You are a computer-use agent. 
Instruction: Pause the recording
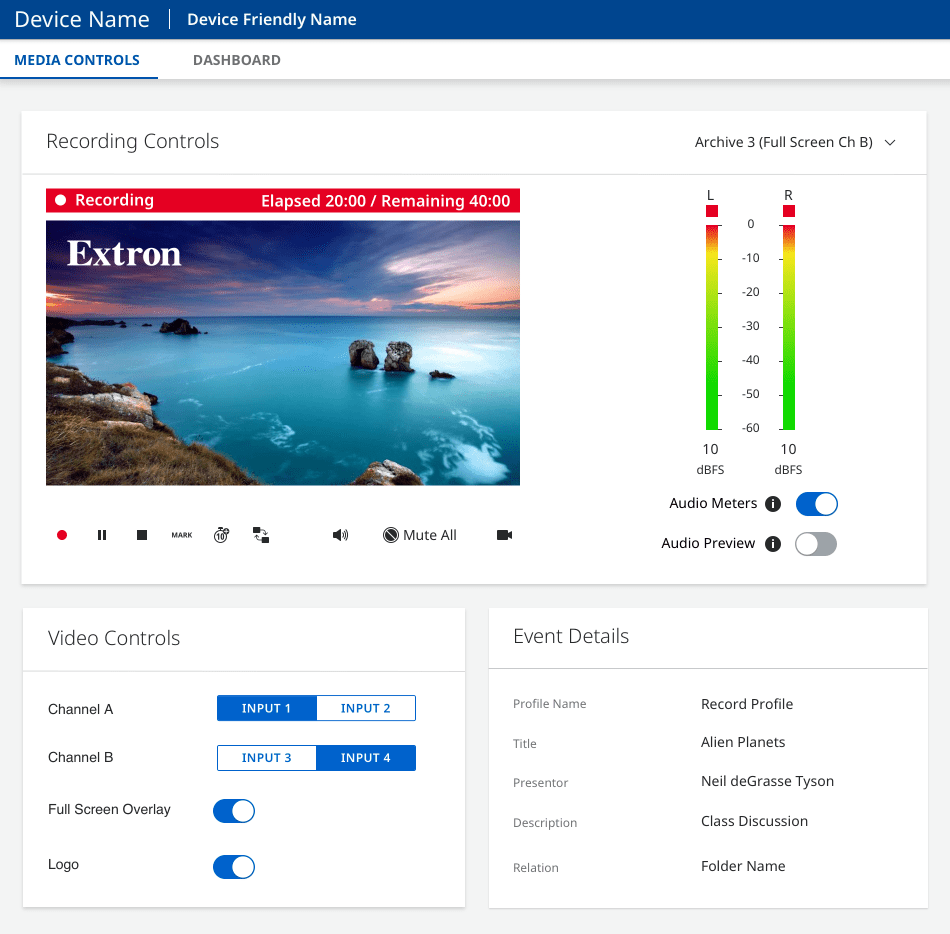click(102, 535)
